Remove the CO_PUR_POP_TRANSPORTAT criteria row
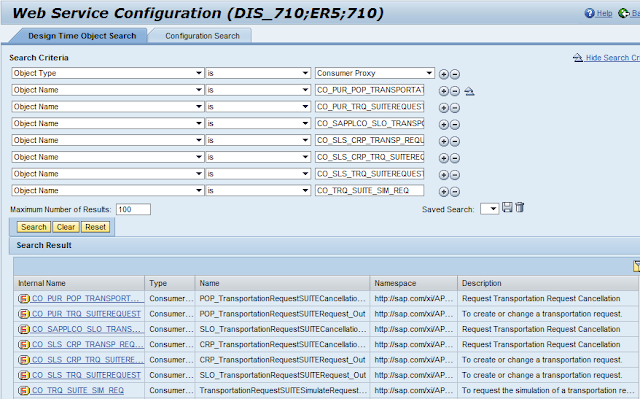The image size is (640, 399). (x=455, y=91)
